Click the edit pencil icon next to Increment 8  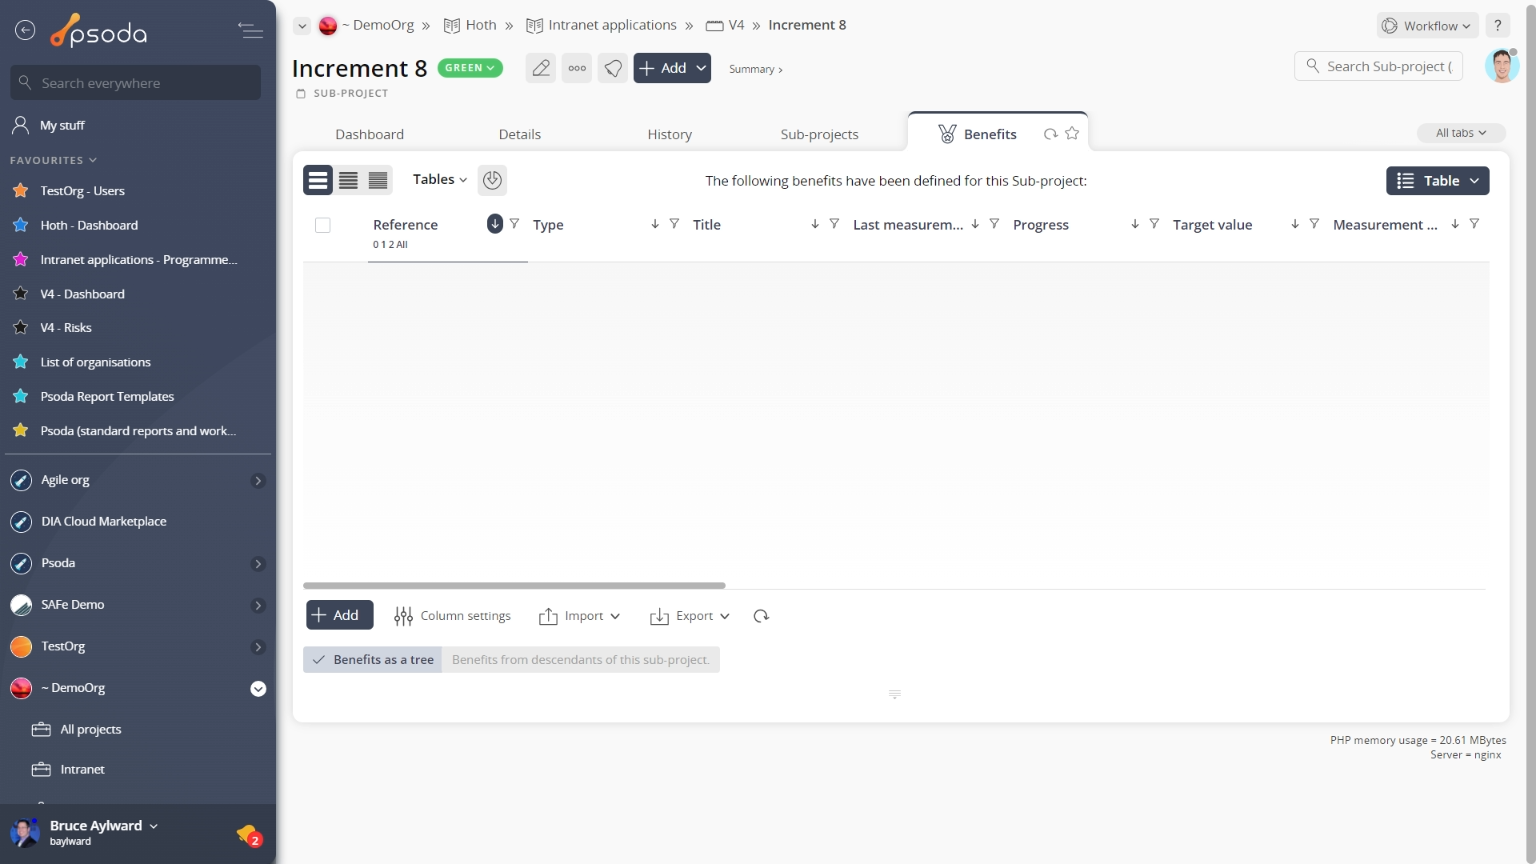point(541,68)
